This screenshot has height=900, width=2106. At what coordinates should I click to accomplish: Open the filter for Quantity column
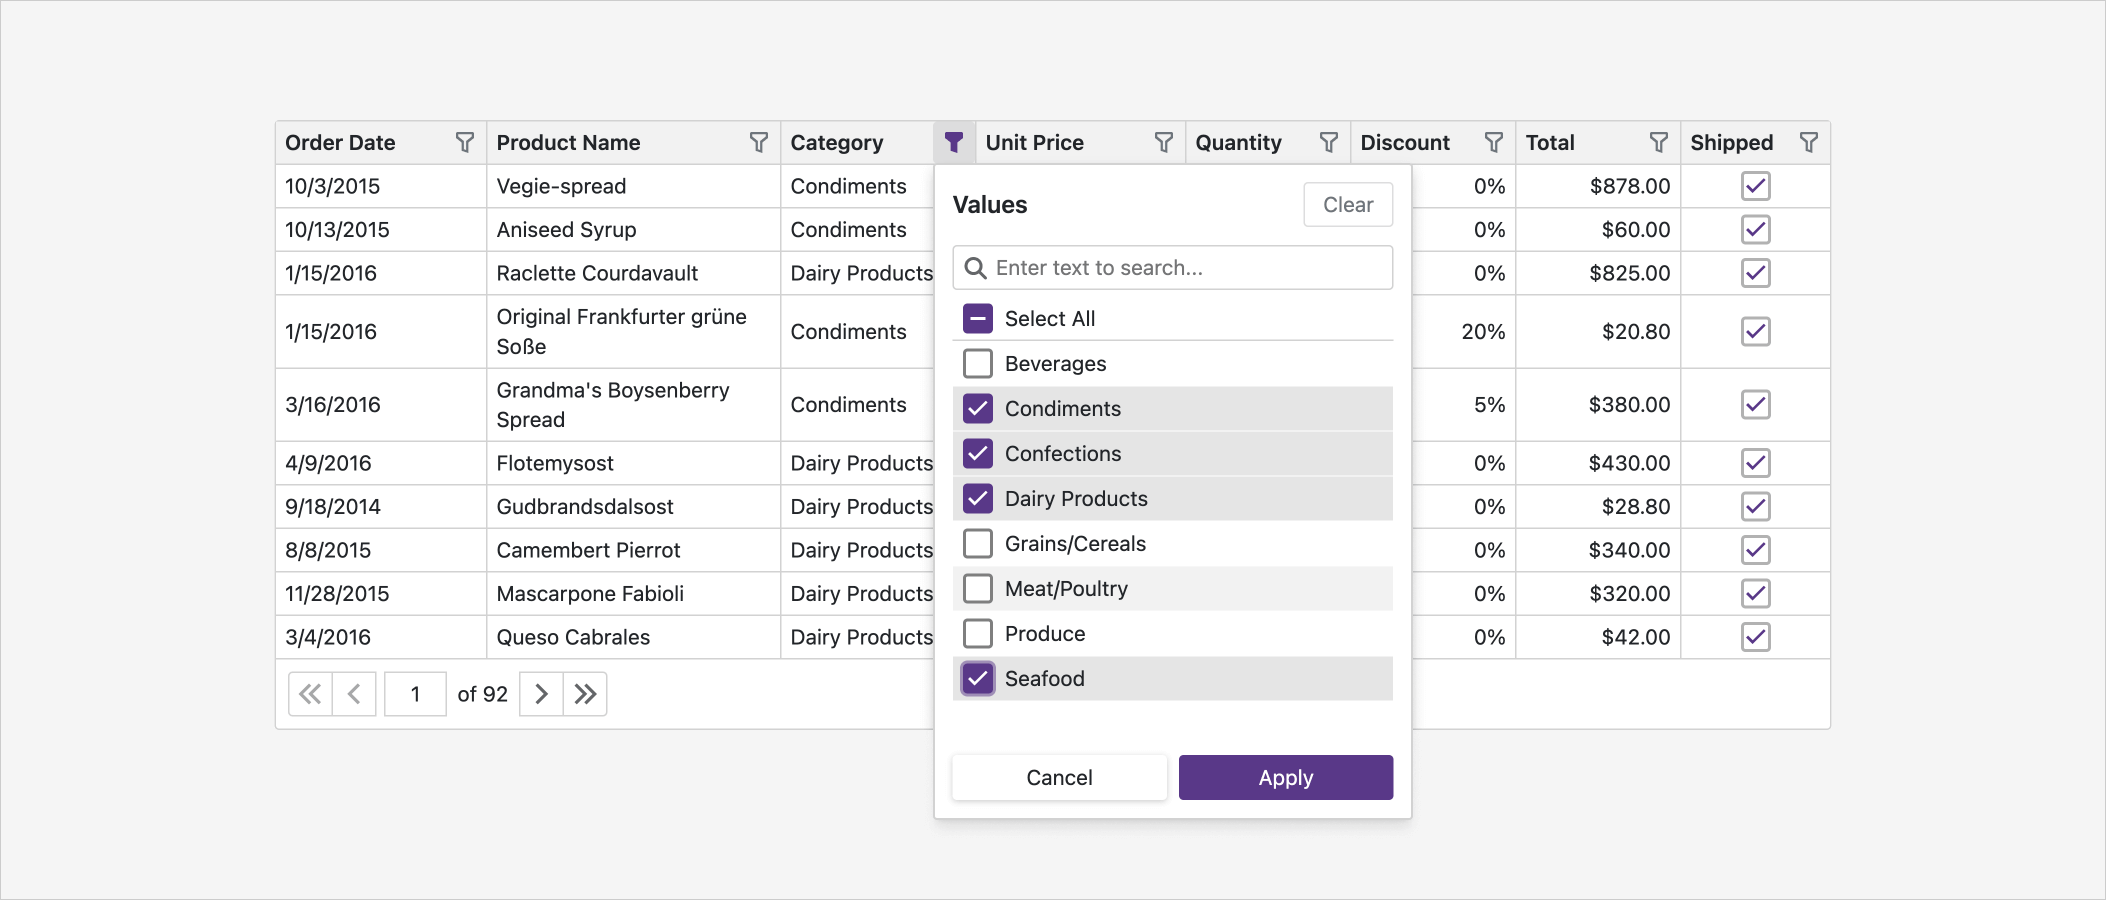1328,142
